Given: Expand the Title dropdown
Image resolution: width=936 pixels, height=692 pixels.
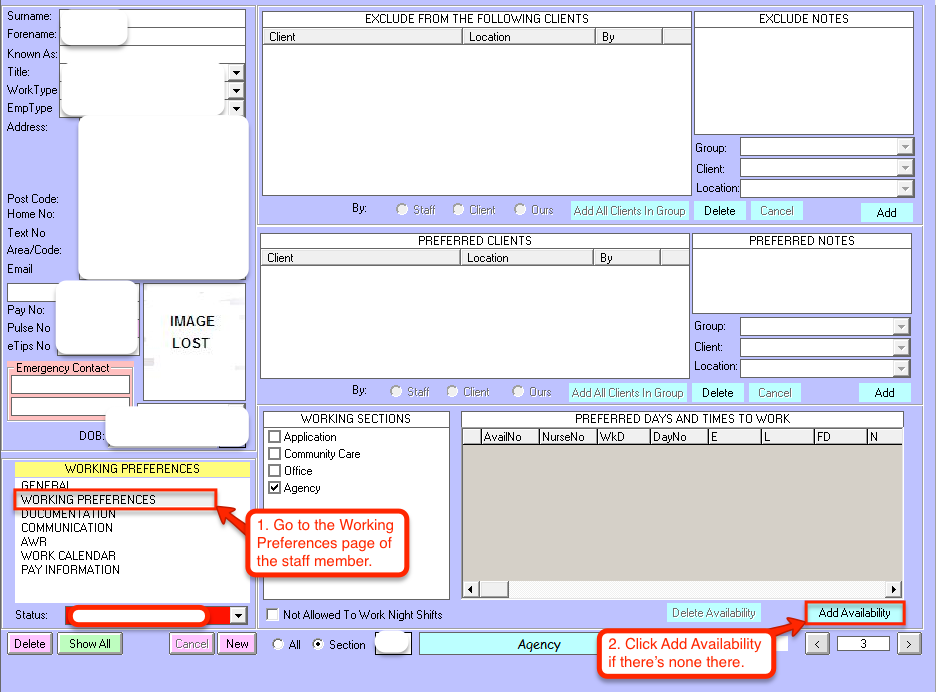Looking at the screenshot, I should [x=236, y=72].
